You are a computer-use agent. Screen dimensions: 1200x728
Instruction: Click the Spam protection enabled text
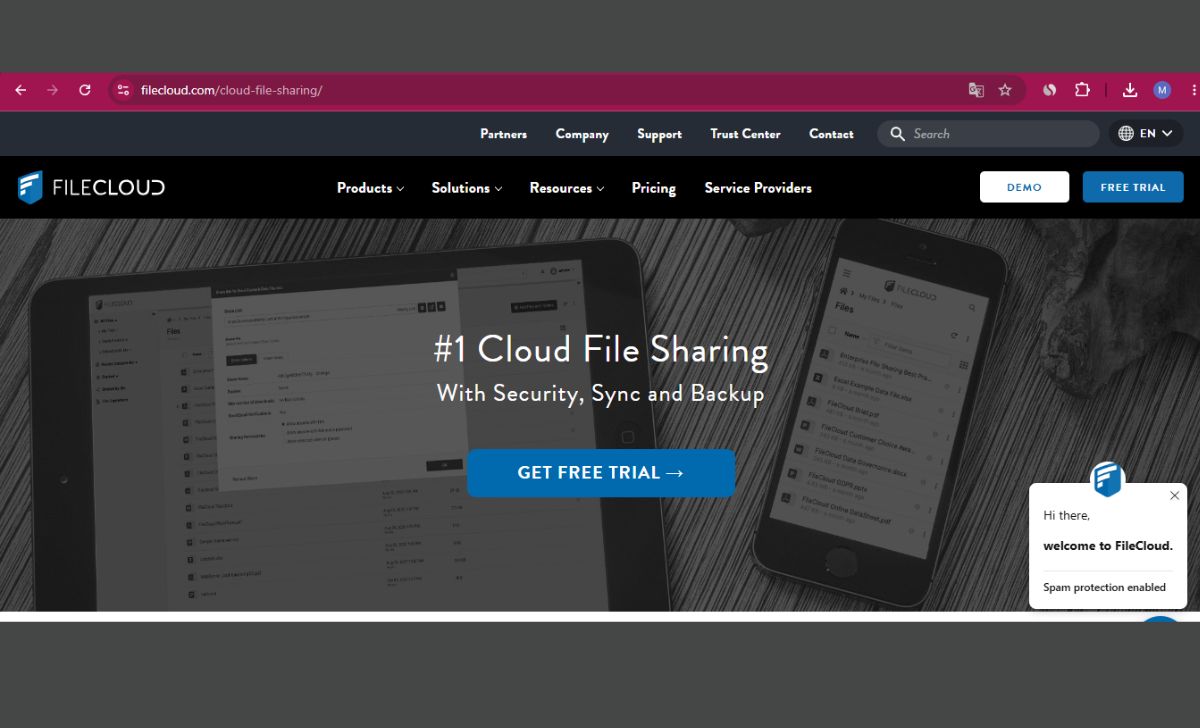pyautogui.click(x=1104, y=587)
